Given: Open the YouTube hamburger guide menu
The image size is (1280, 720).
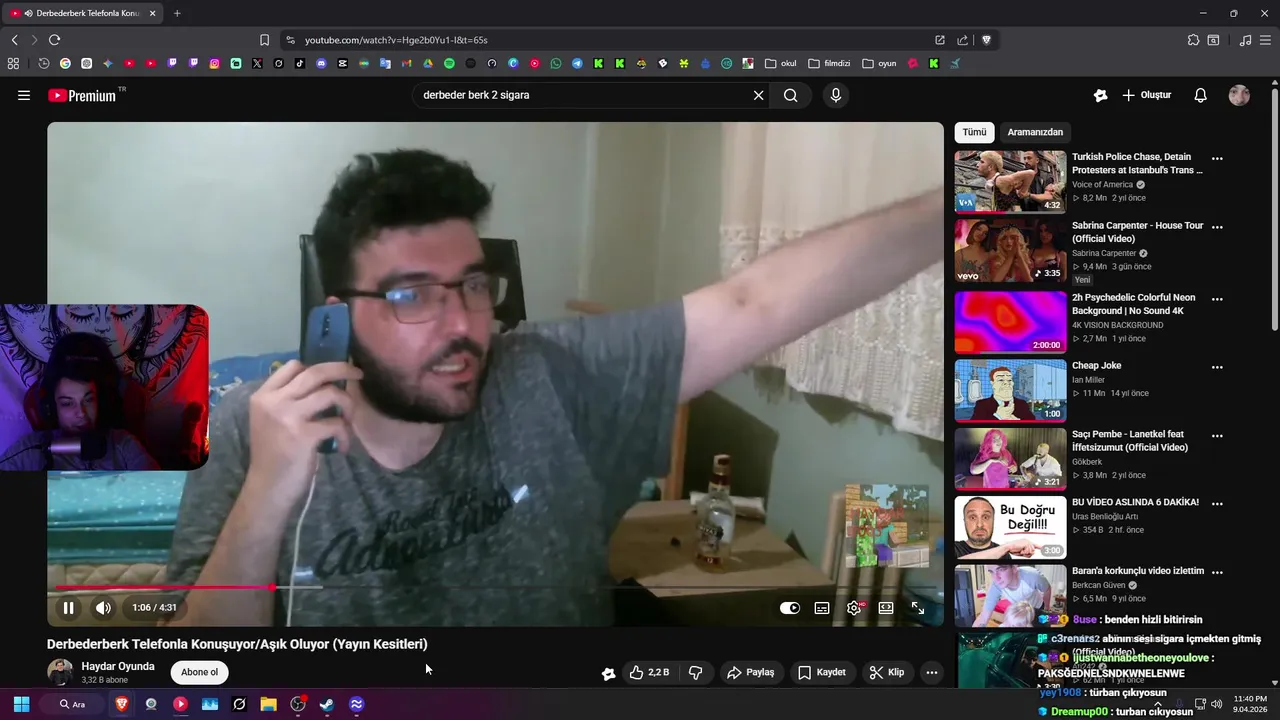Looking at the screenshot, I should (24, 95).
